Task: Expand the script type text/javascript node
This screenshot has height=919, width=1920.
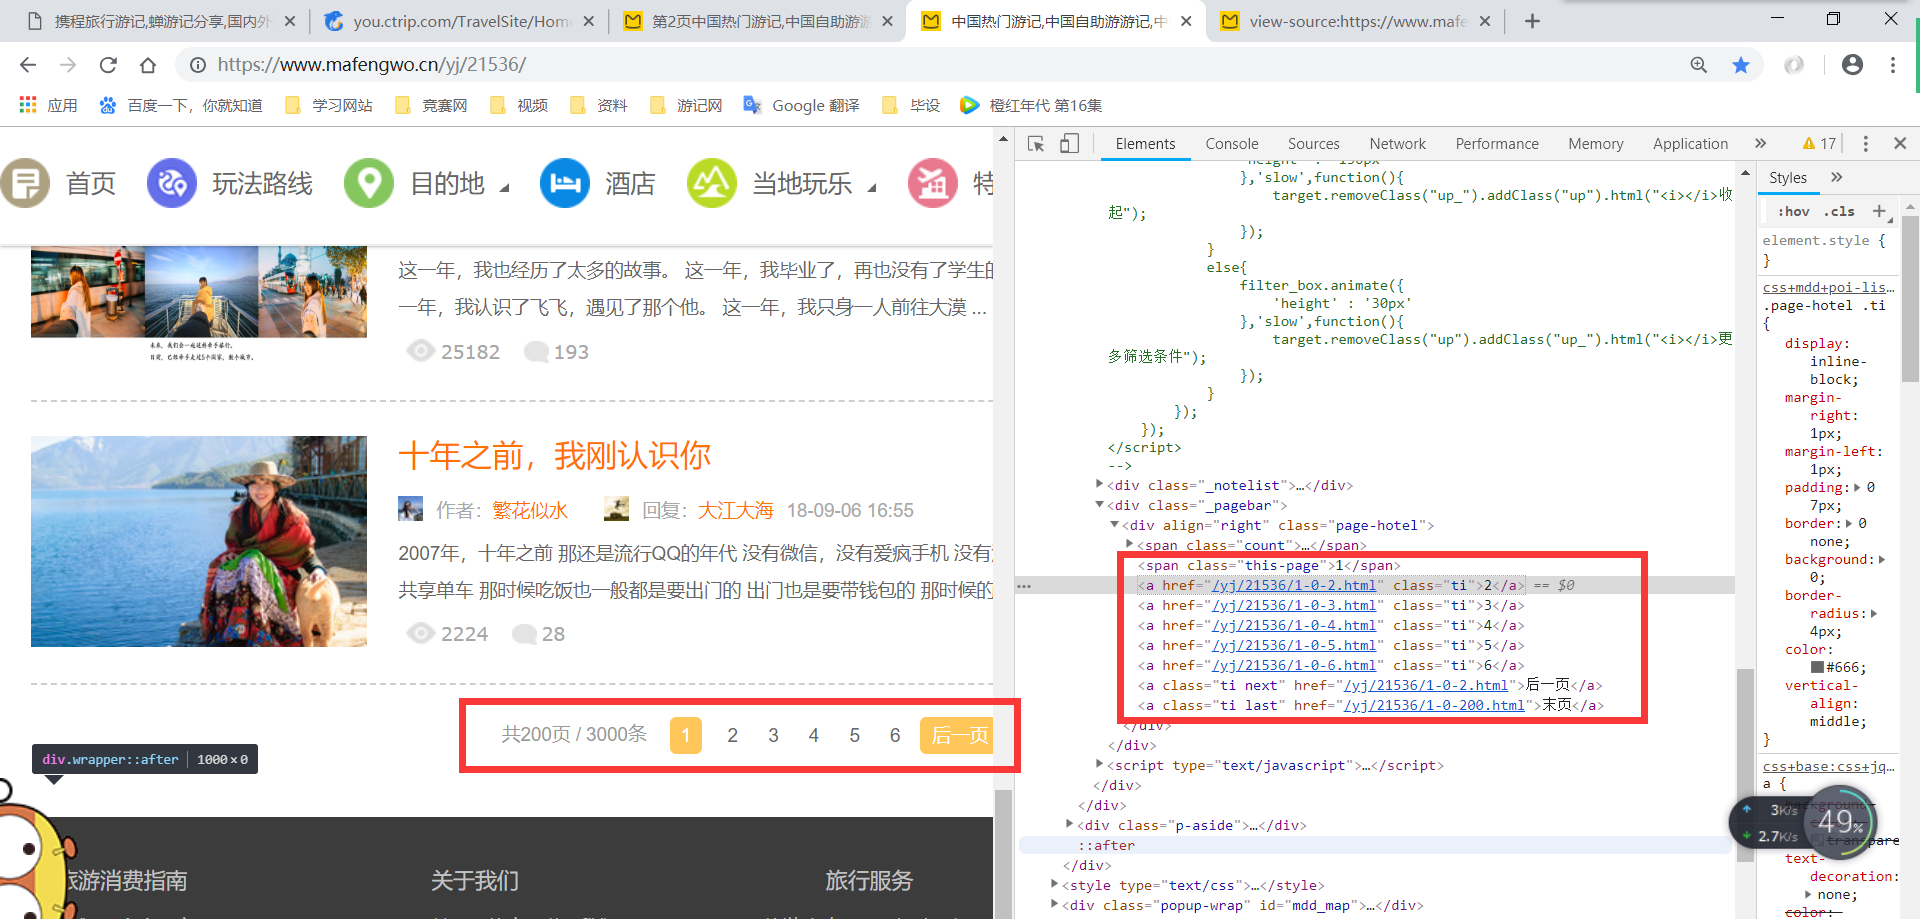Action: point(1100,764)
